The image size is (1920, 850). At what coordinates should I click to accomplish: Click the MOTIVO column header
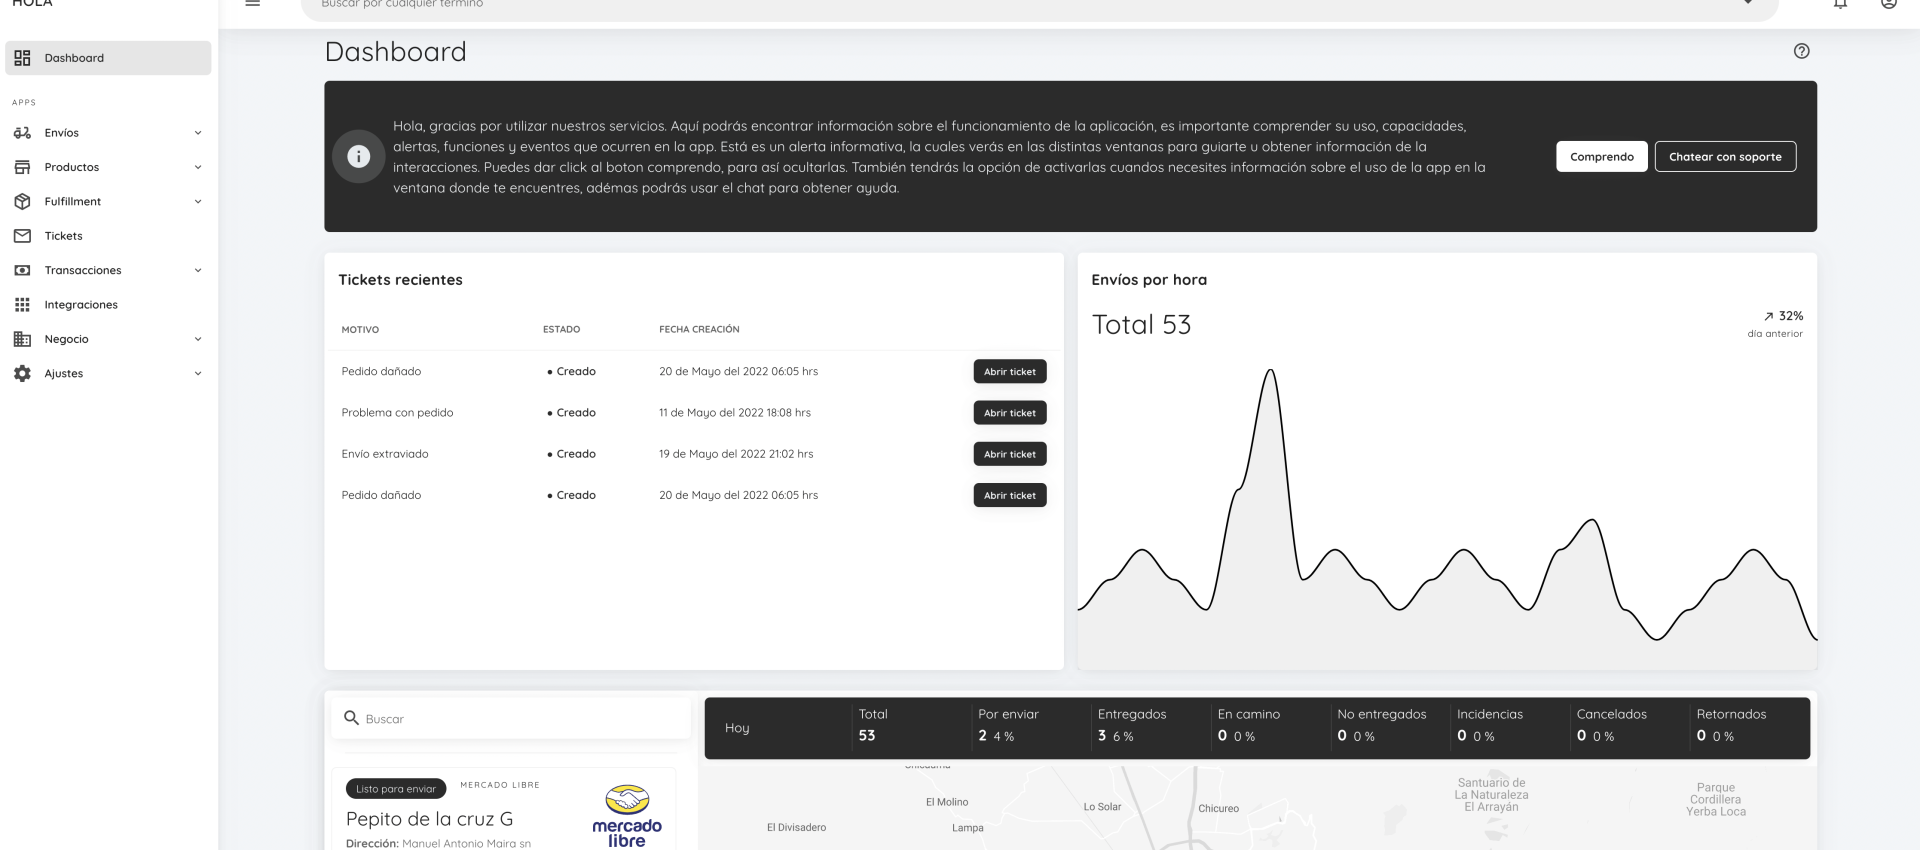(360, 329)
